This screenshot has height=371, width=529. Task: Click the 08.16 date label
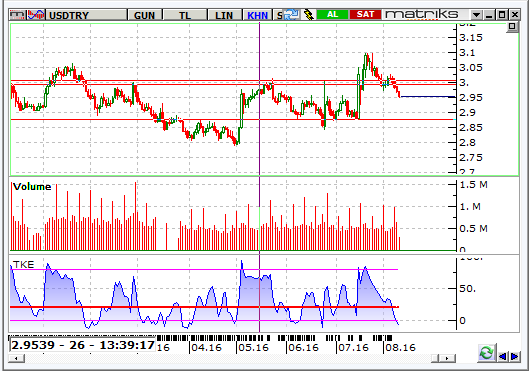pyautogui.click(x=400, y=347)
